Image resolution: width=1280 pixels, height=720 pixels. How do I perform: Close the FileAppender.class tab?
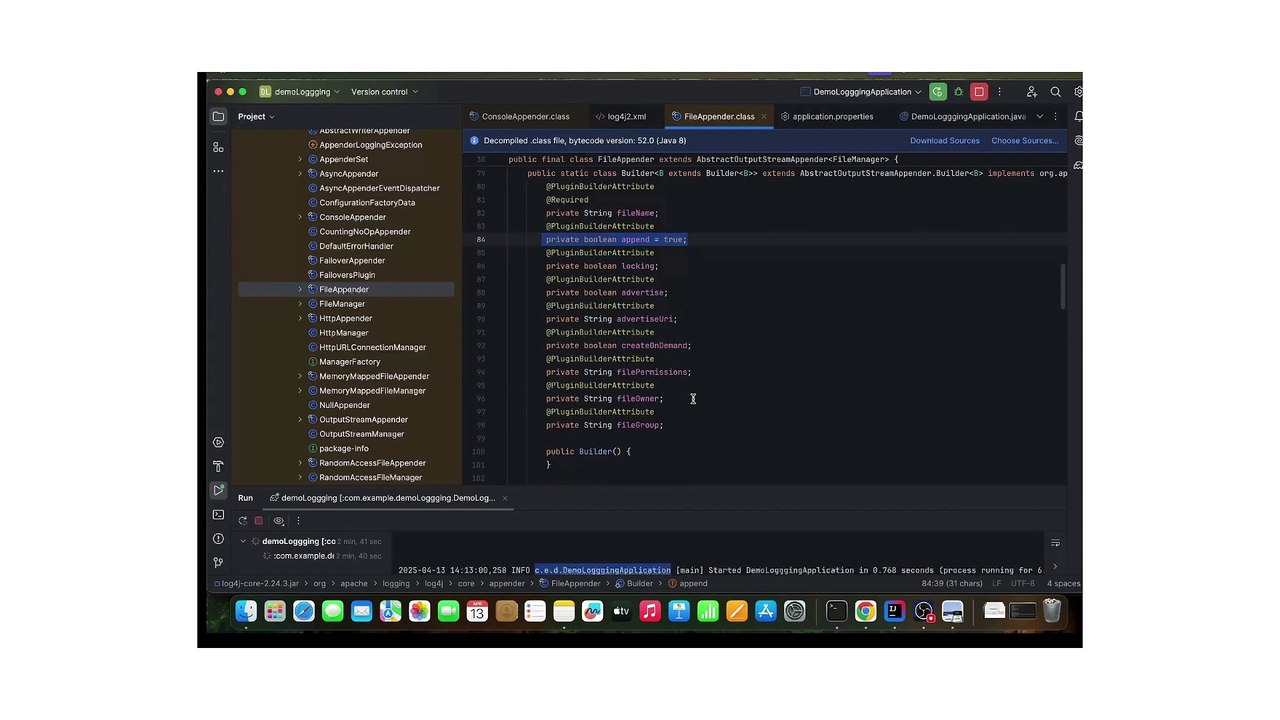(x=764, y=116)
